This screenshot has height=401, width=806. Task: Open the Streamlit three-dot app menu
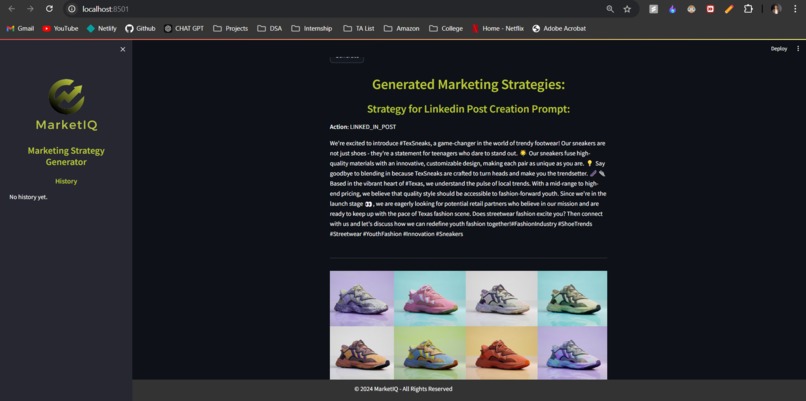[x=798, y=49]
